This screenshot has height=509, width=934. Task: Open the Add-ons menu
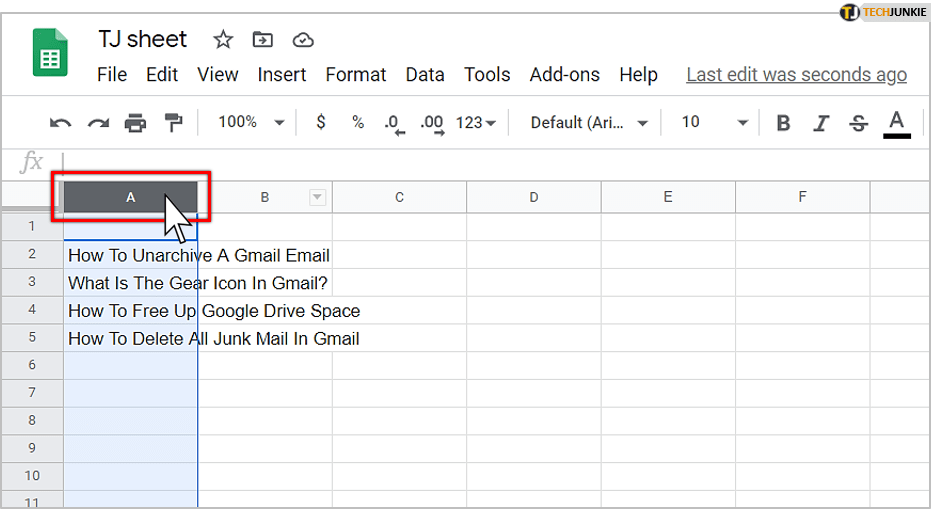click(564, 75)
